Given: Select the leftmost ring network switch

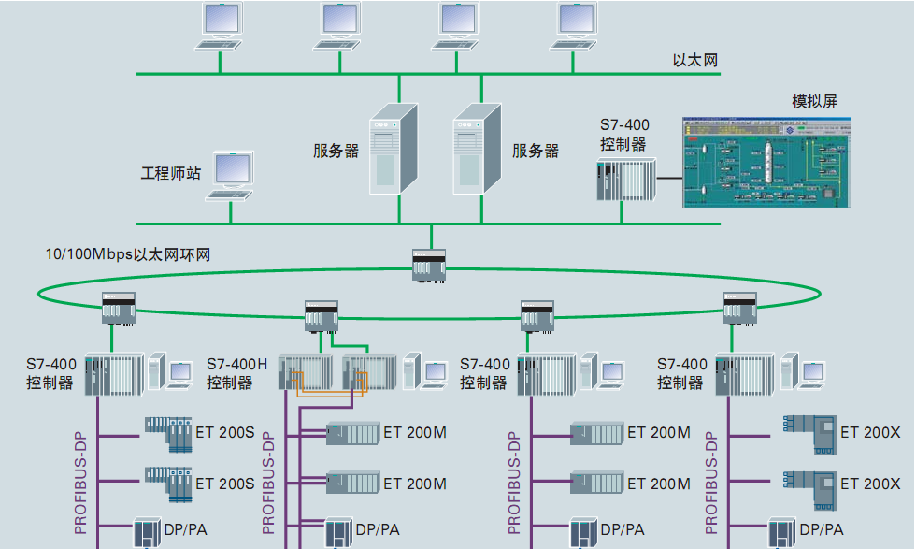Looking at the screenshot, I should point(118,307).
